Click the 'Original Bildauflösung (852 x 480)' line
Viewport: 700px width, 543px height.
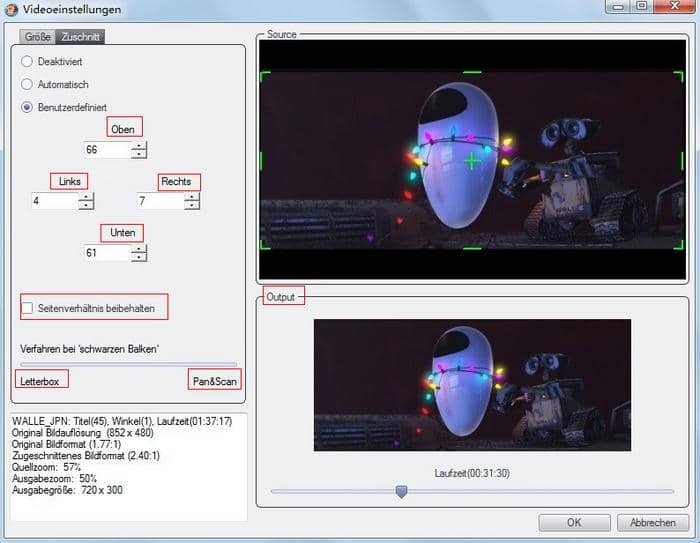coord(83,433)
